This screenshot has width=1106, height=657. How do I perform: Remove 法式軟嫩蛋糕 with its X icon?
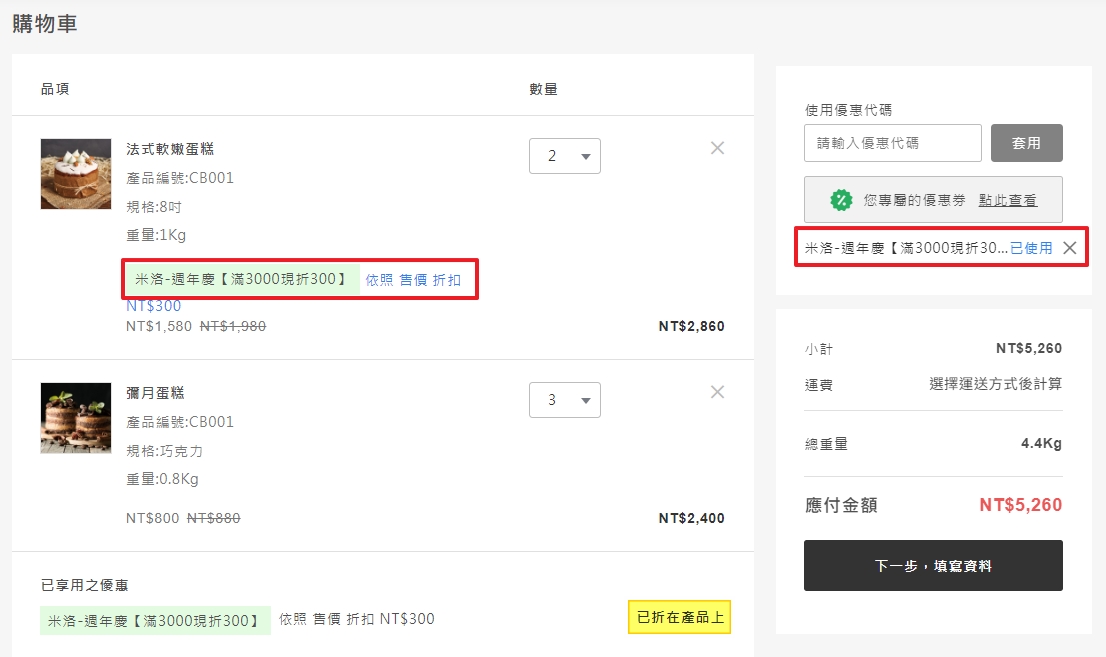pyautogui.click(x=717, y=147)
